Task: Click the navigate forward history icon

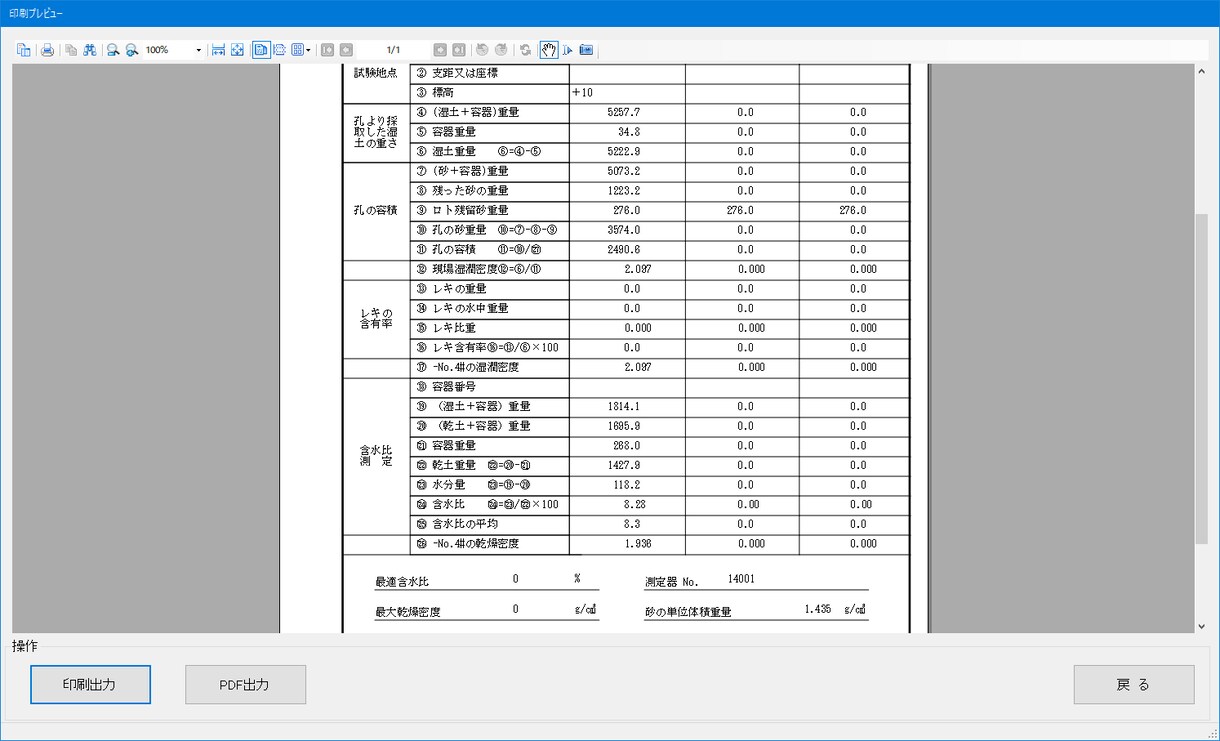Action: 501,50
